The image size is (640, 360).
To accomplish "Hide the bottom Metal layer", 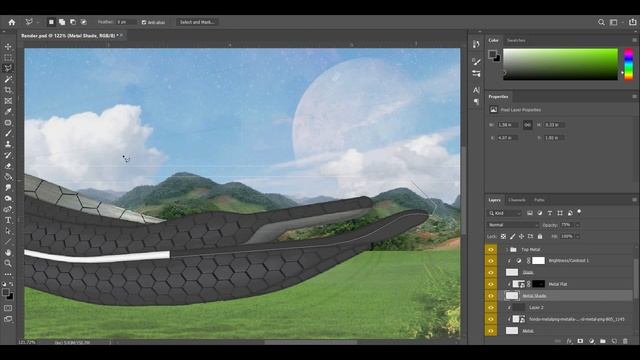I will point(491,331).
